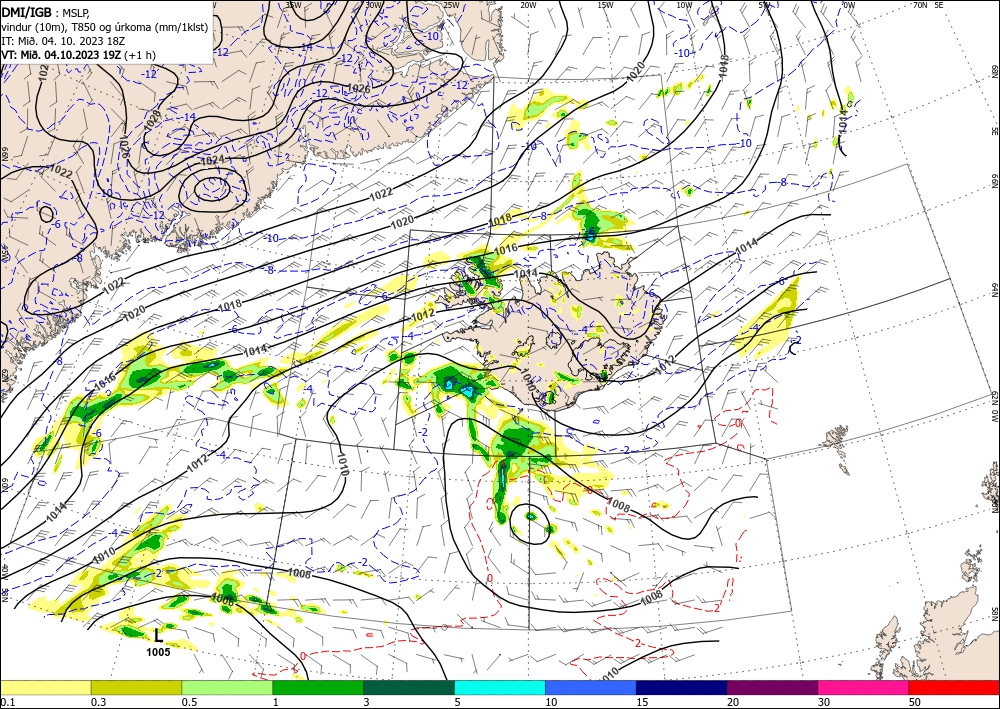Click the '0.1' legend scale label
Image resolution: width=1000 pixels, height=709 pixels.
coord(6,702)
